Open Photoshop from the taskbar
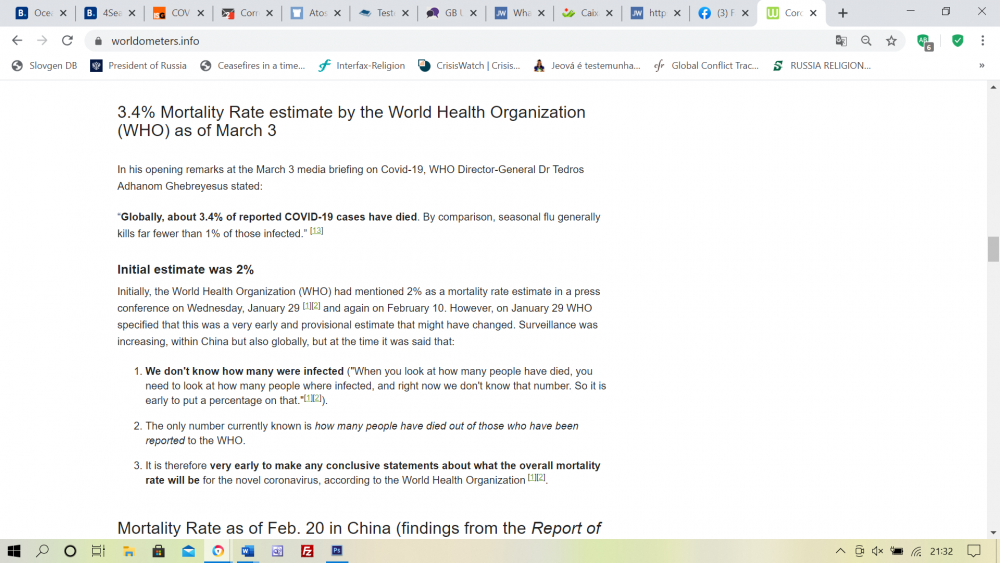1000x563 pixels. (x=337, y=551)
